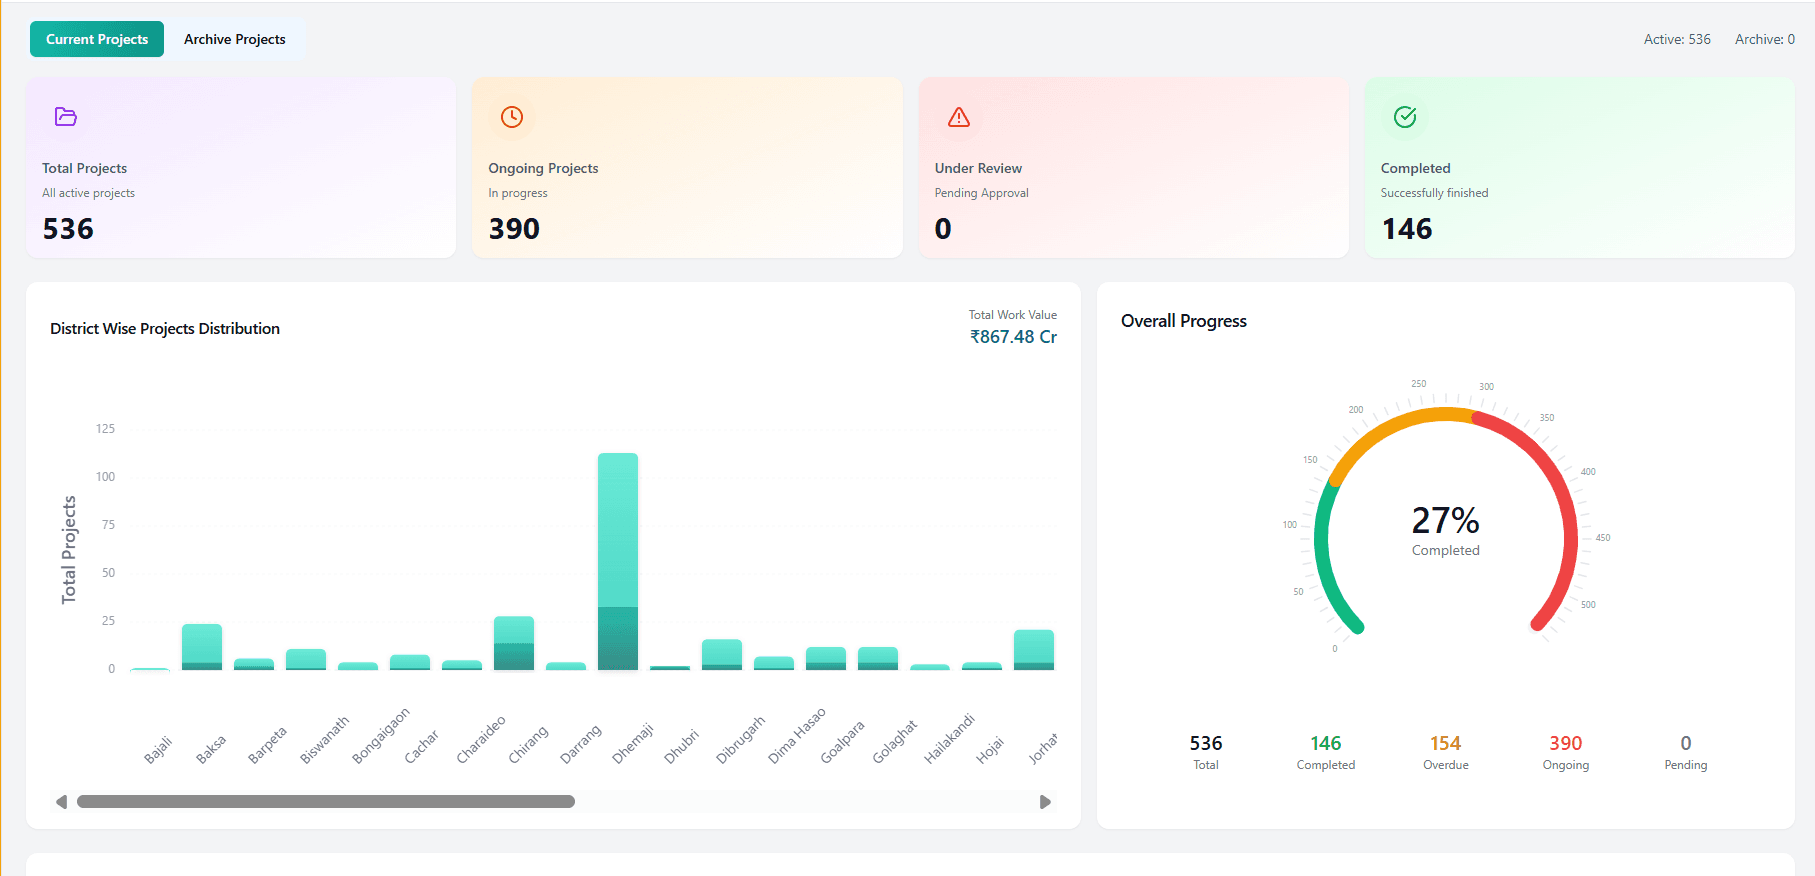This screenshot has height=876, width=1815.
Task: Click the 146 Completed statistic under gauge
Action: tap(1326, 752)
